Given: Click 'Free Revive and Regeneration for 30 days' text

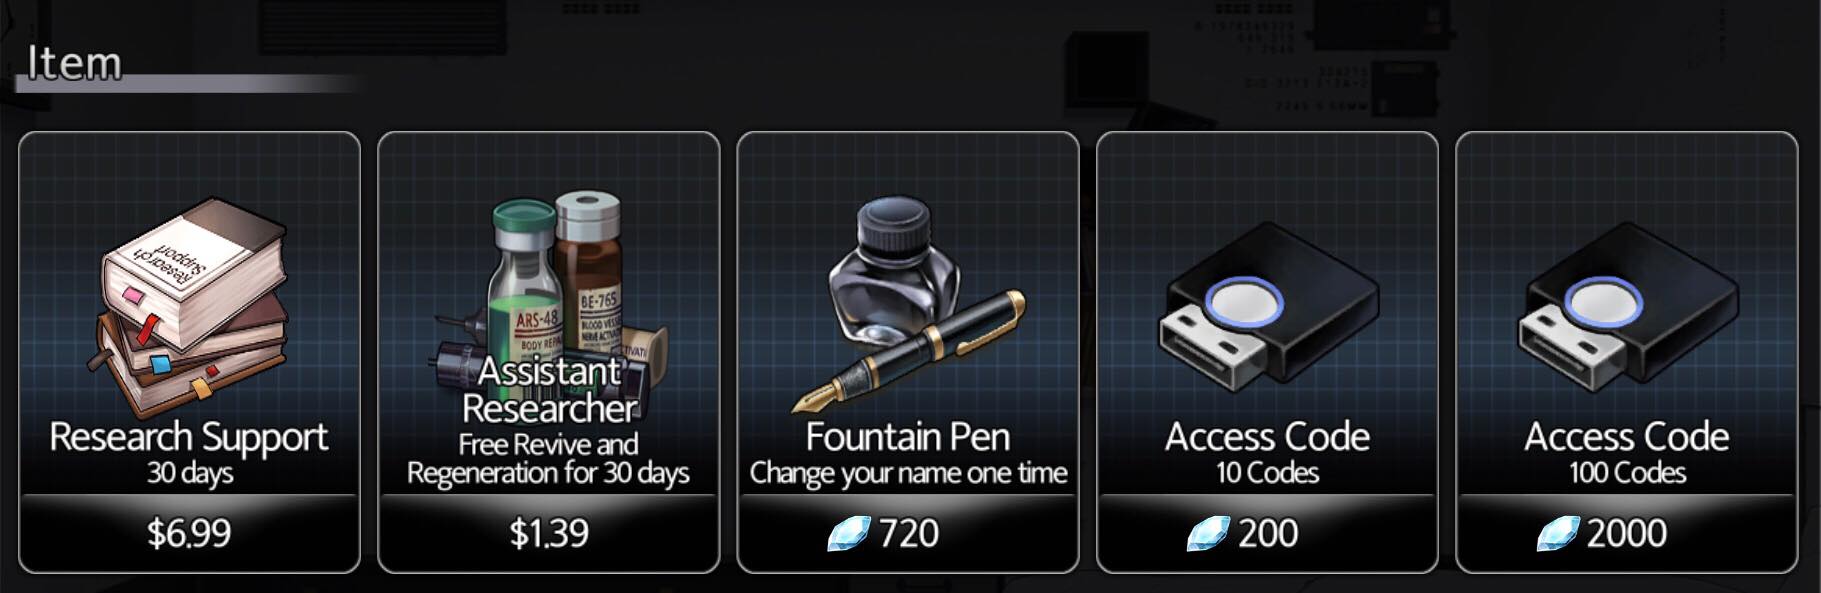Looking at the screenshot, I should (548, 458).
